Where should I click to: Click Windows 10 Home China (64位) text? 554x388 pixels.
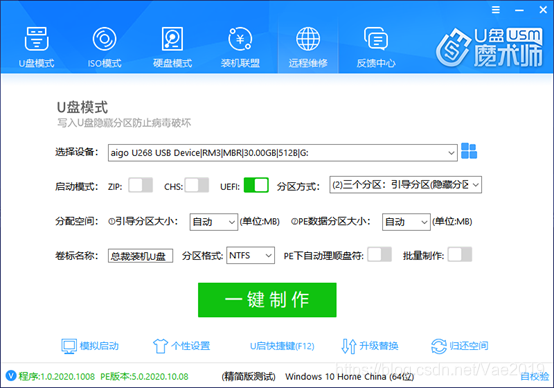pyautogui.click(x=349, y=377)
